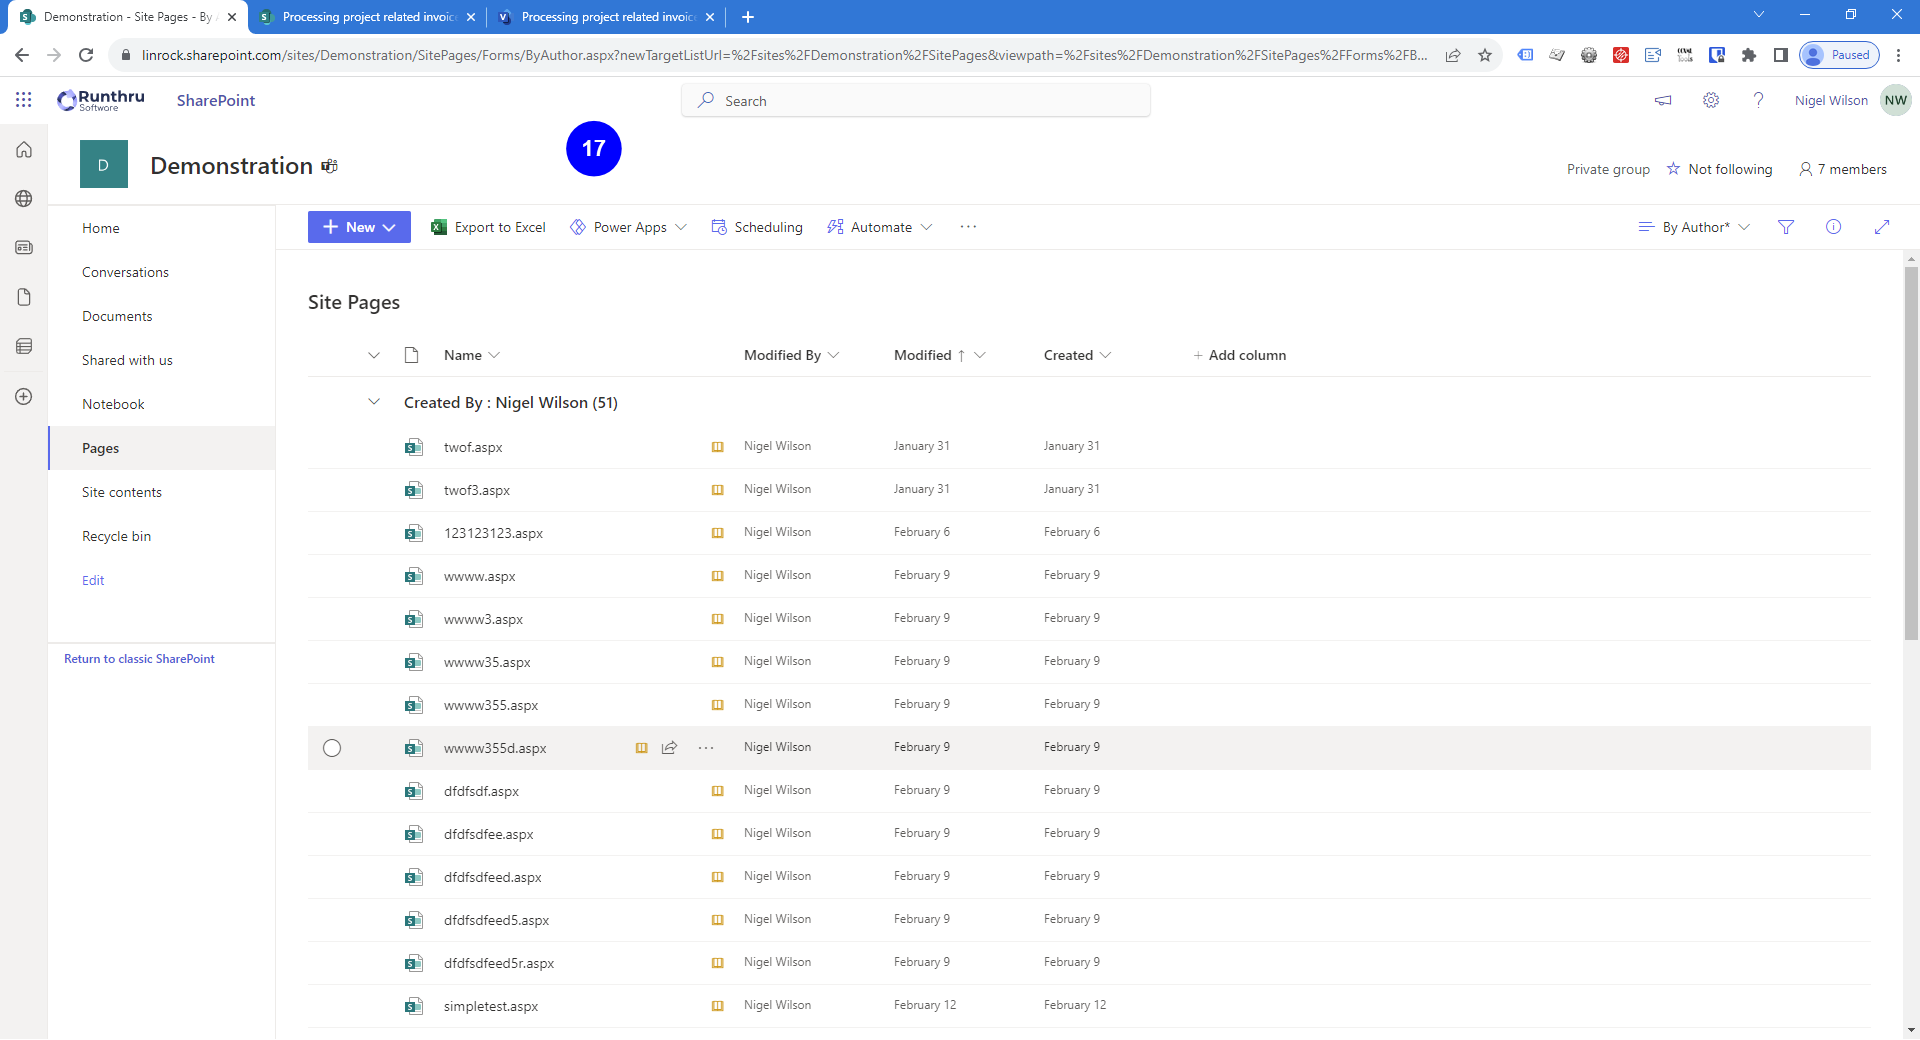Screen dimensions: 1920x1040
Task: Open the details pane info icon
Action: [x=1833, y=227]
